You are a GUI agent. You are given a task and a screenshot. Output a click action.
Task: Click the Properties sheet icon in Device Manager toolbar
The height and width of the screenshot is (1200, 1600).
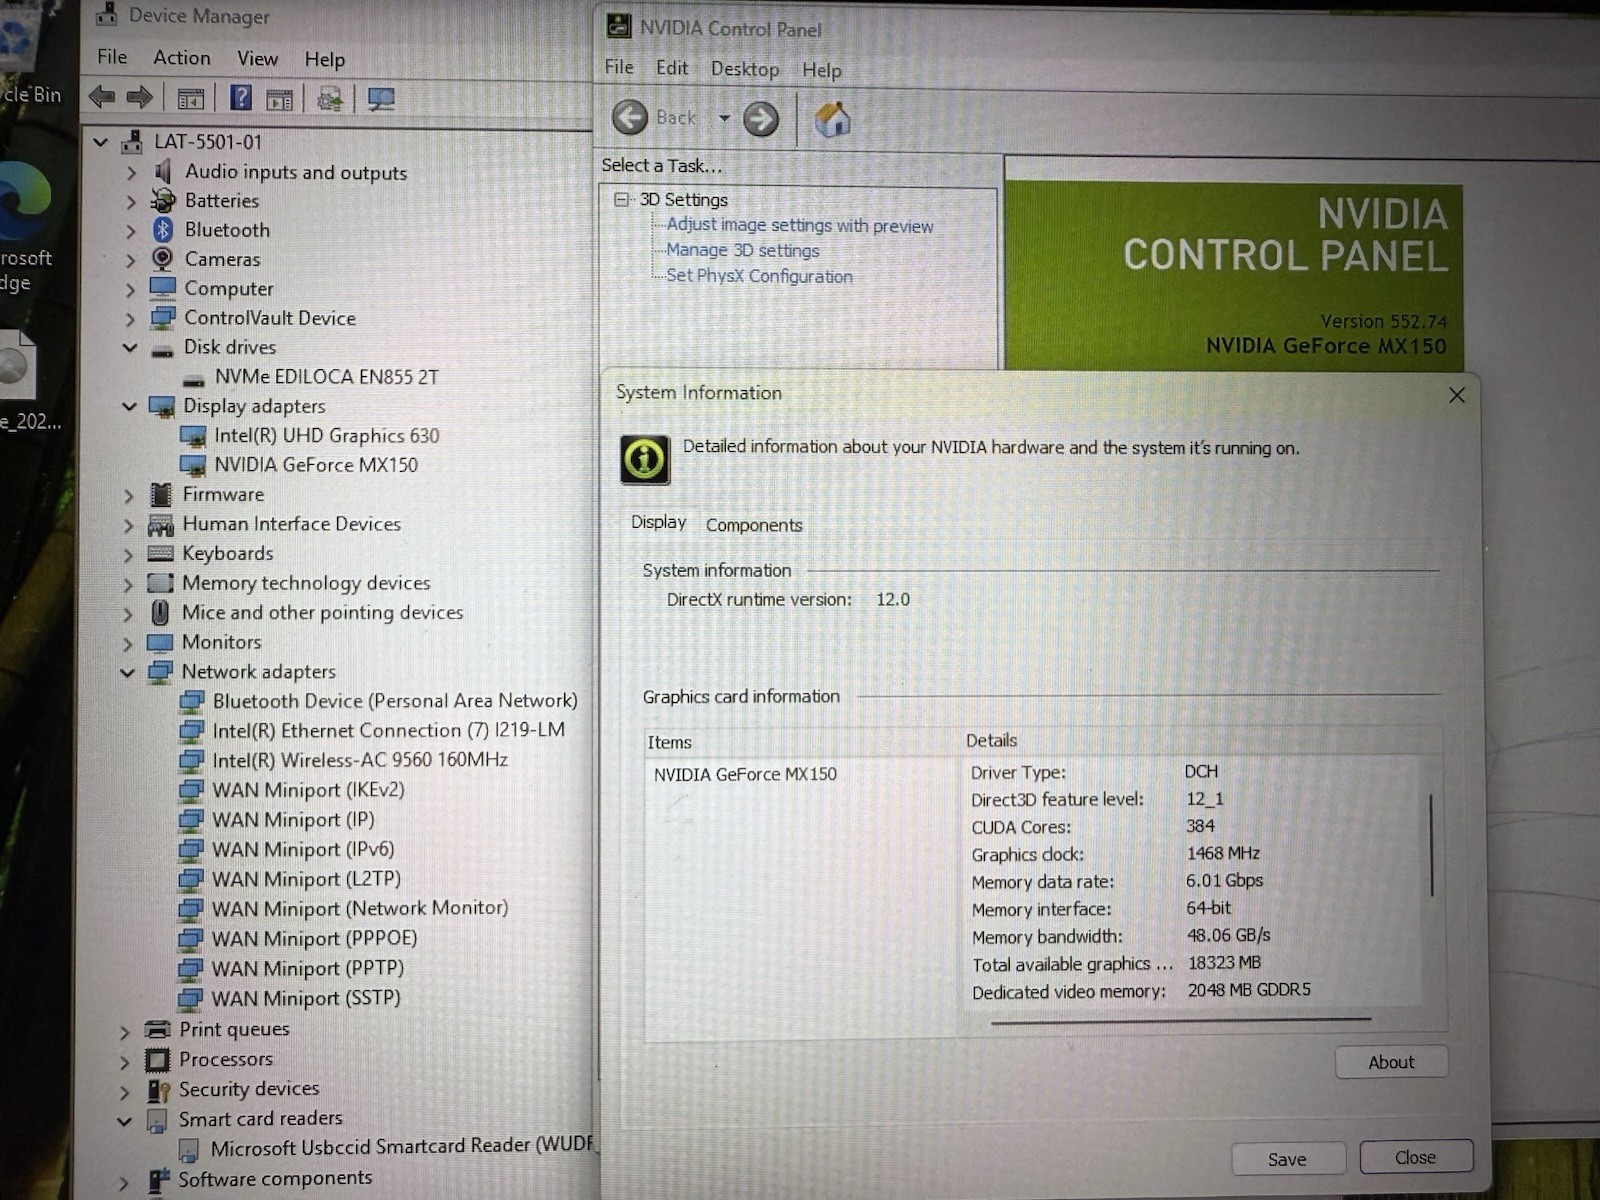pyautogui.click(x=280, y=98)
